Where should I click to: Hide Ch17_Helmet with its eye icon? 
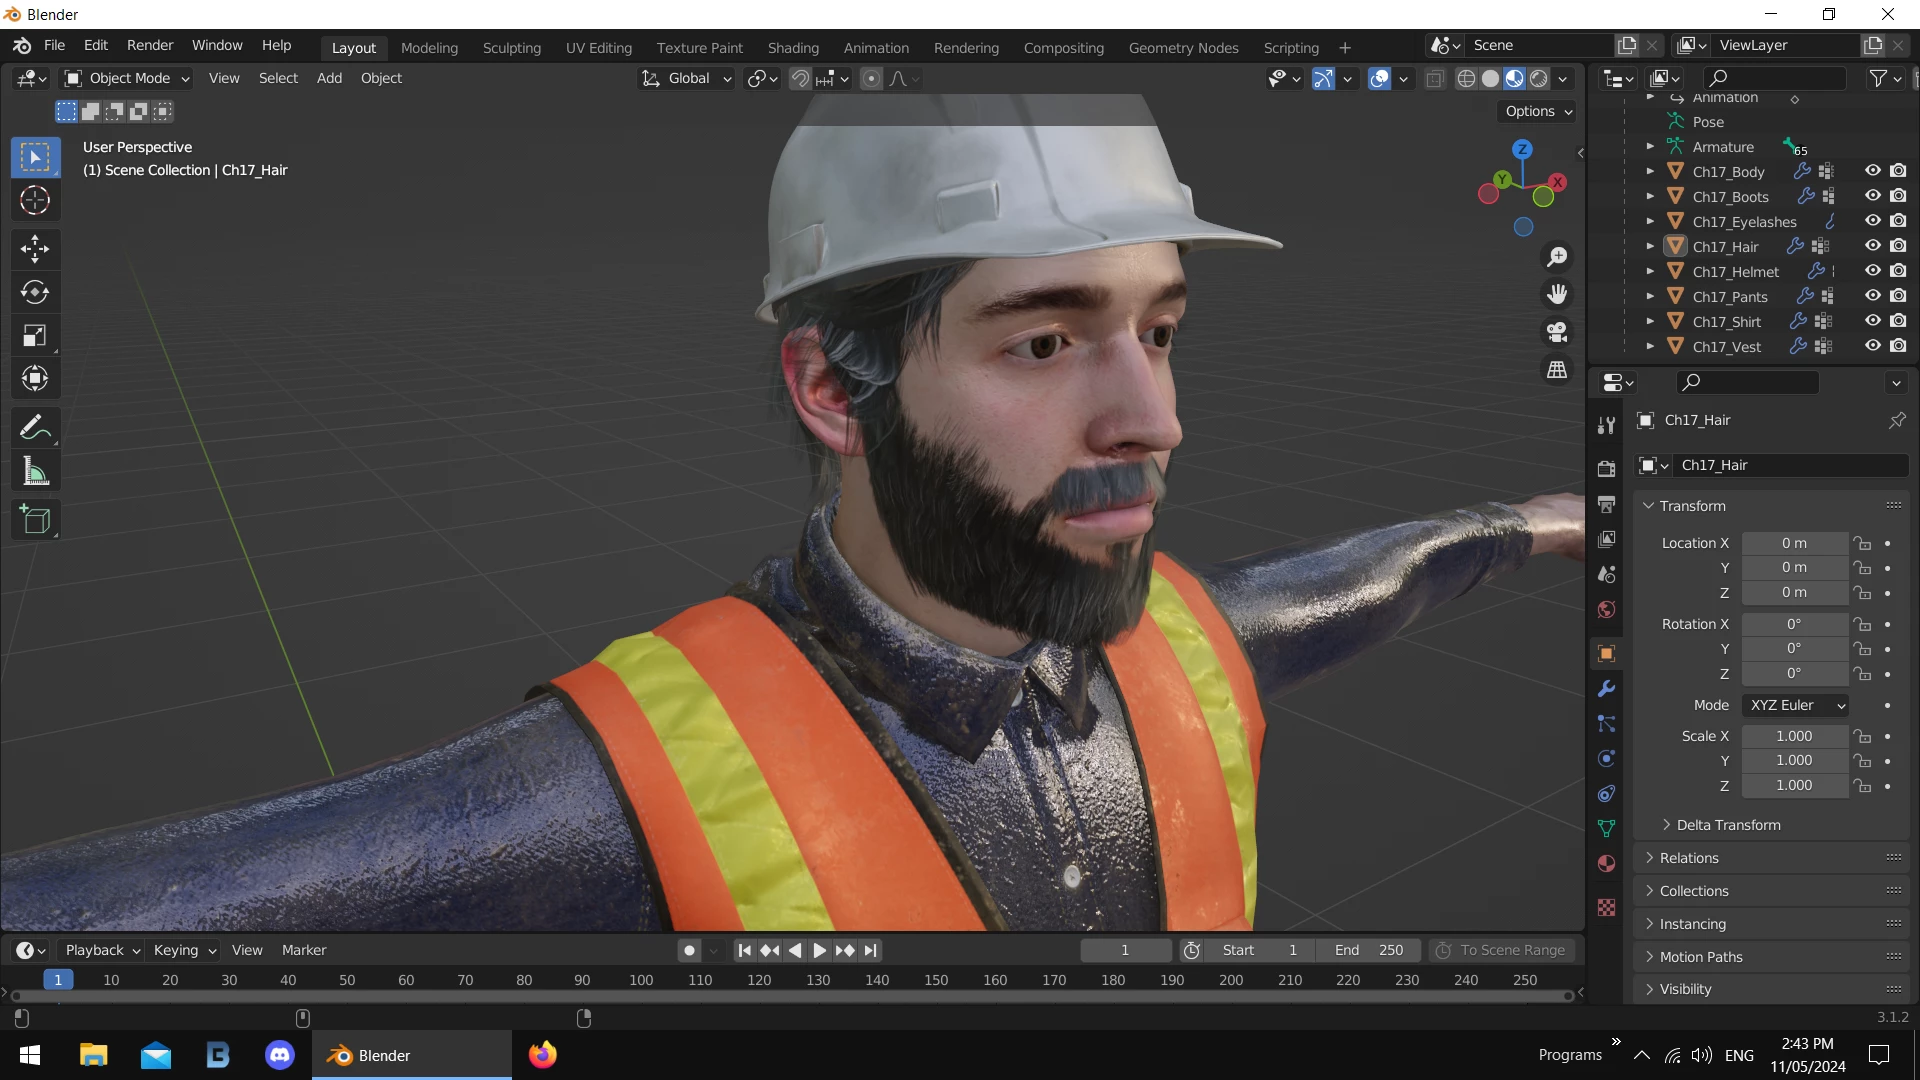click(1873, 271)
